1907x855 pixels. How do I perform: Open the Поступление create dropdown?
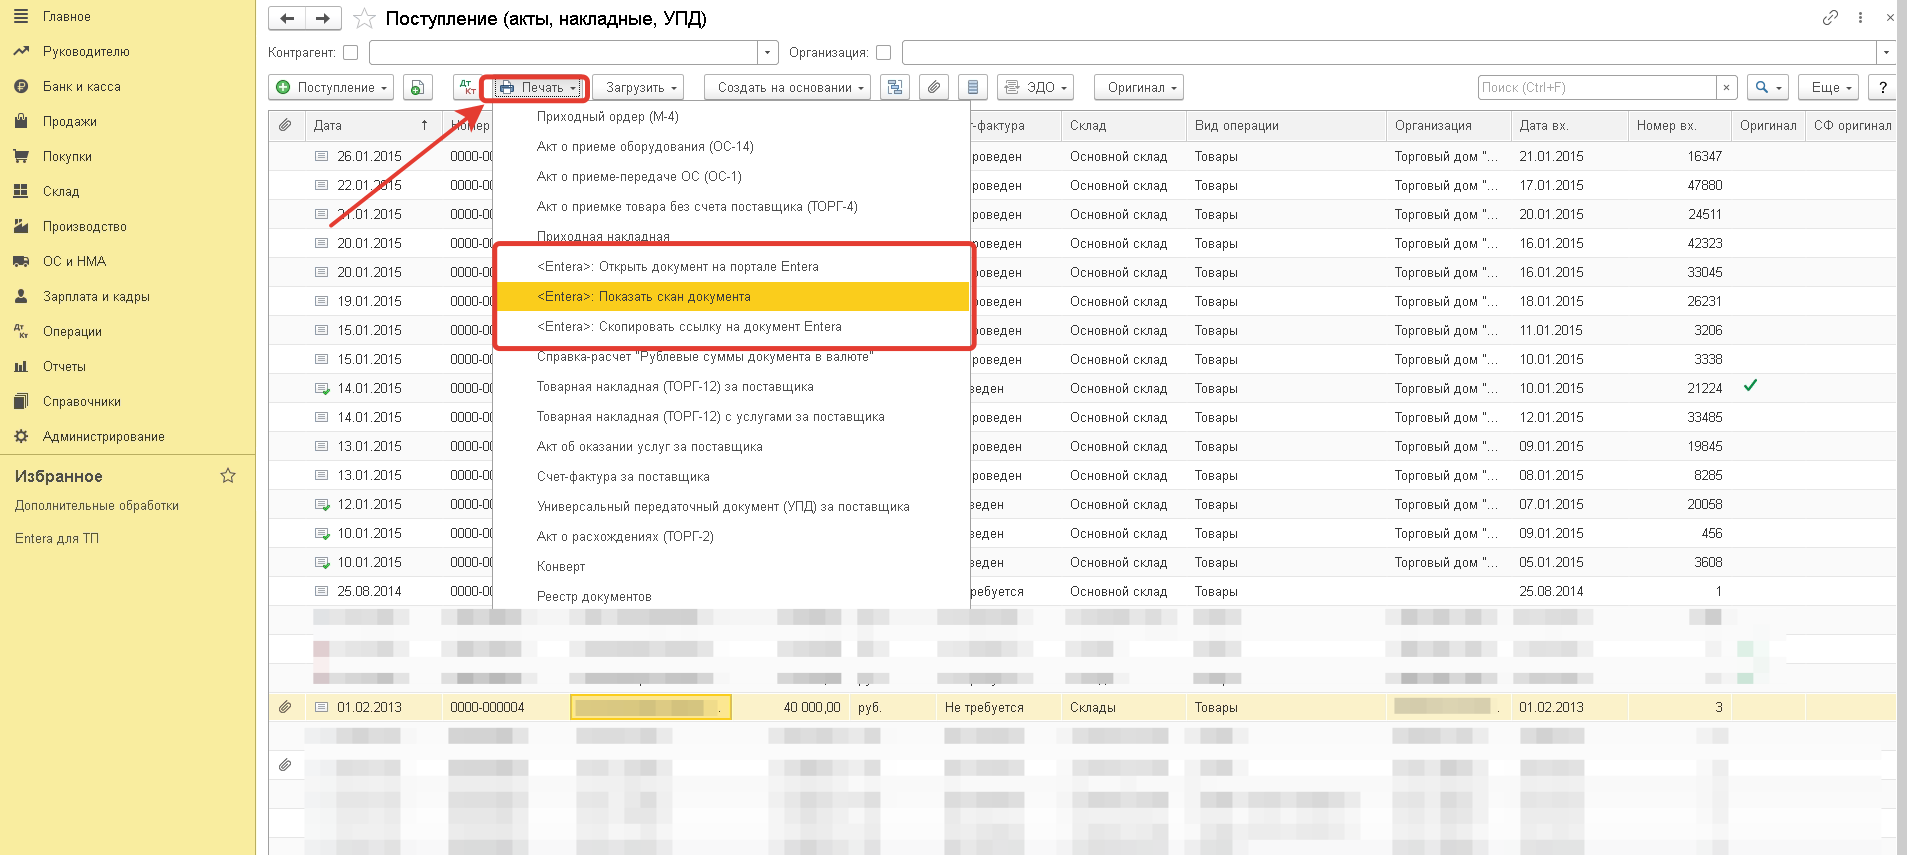pos(331,87)
